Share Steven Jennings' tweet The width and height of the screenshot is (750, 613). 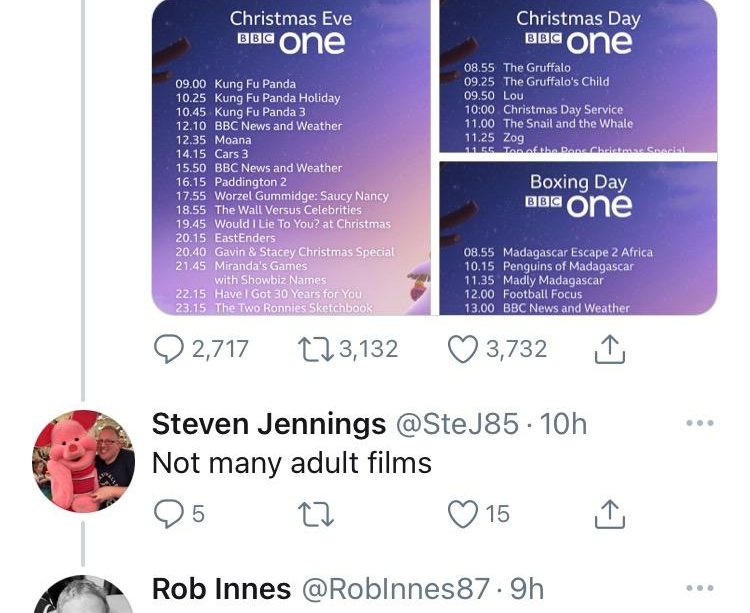point(609,514)
